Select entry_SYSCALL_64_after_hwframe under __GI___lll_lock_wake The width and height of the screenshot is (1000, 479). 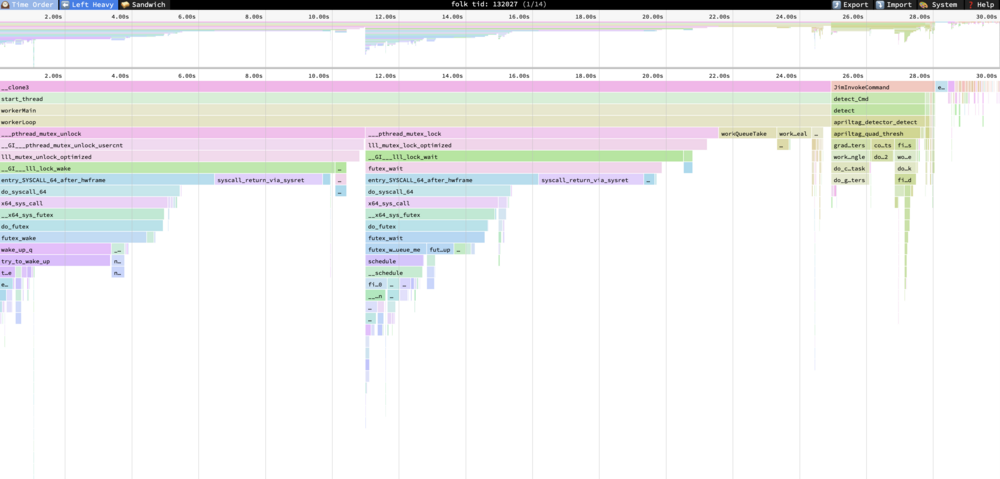pos(107,180)
